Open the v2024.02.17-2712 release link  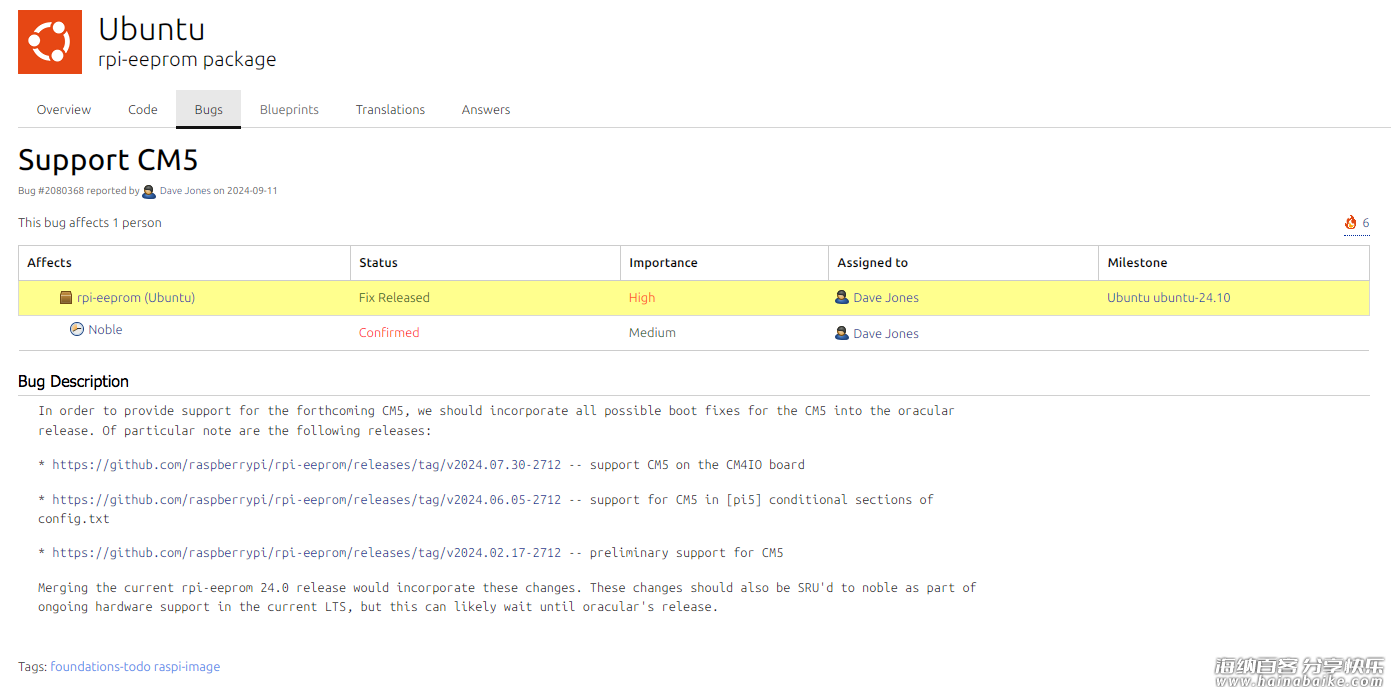click(307, 553)
